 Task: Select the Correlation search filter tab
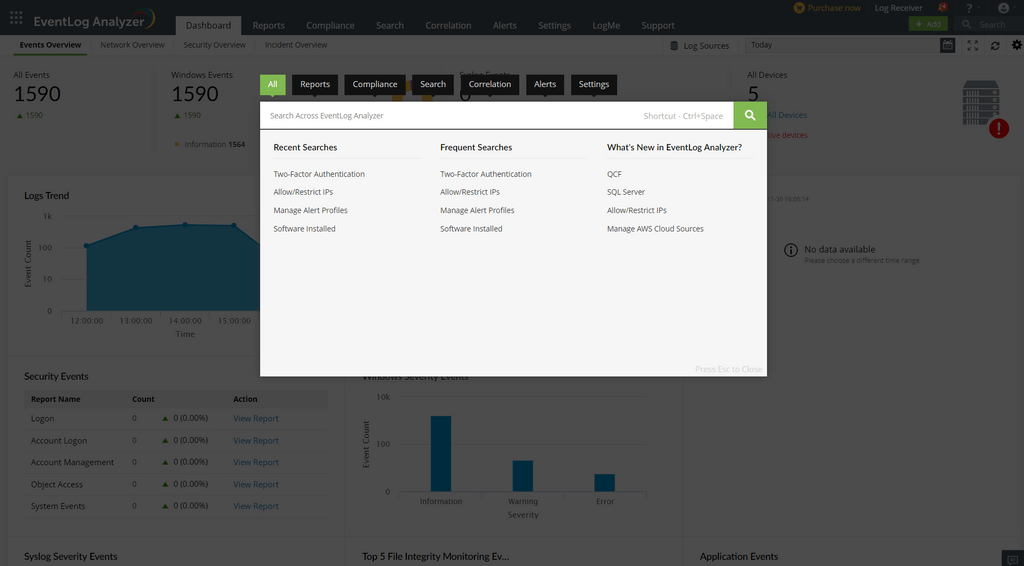[x=490, y=84]
